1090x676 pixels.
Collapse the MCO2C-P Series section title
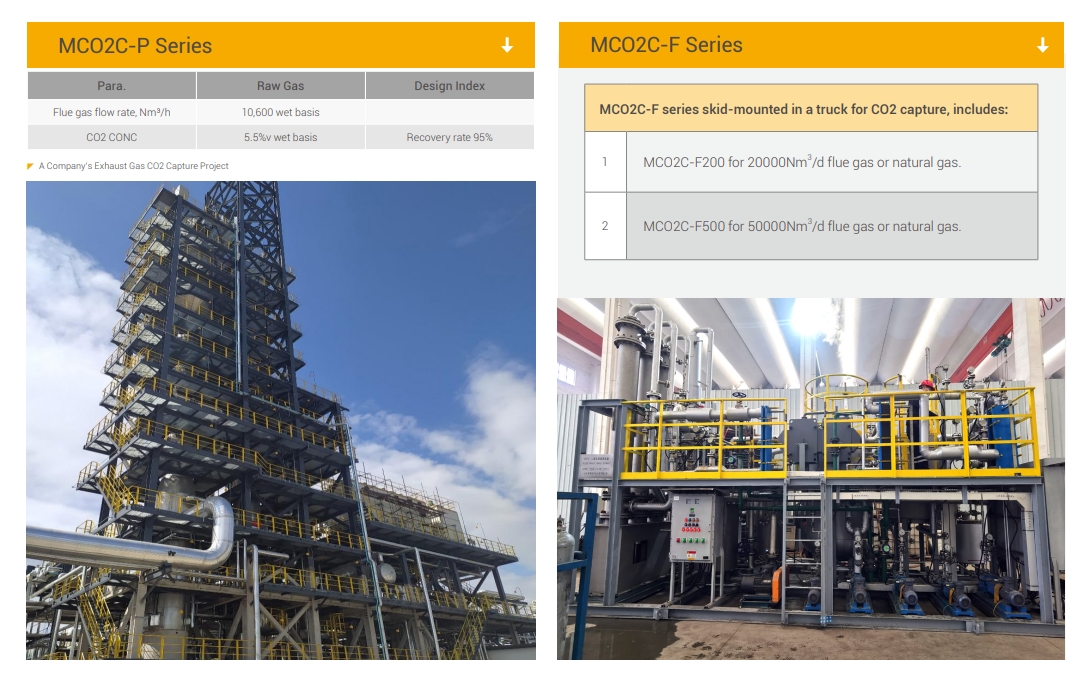click(x=135, y=45)
